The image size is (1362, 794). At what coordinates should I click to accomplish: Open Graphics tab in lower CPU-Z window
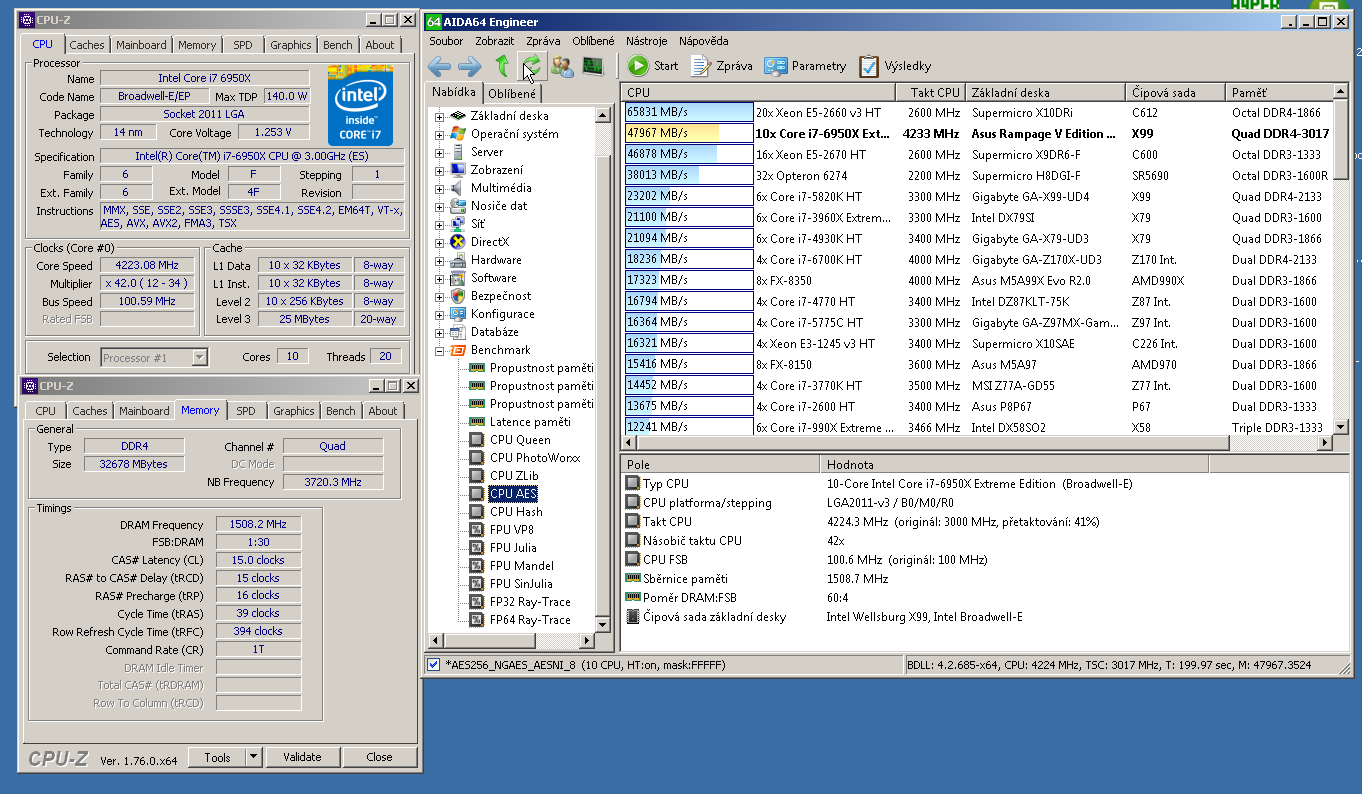[x=294, y=411]
